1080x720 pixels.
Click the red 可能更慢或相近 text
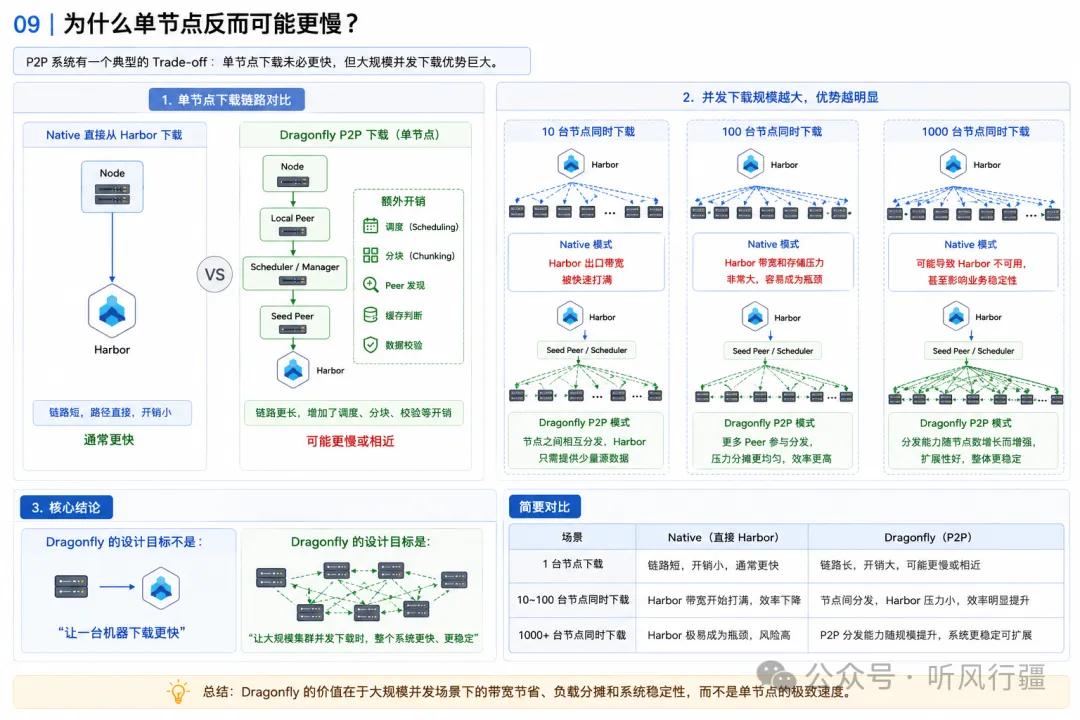point(351,441)
